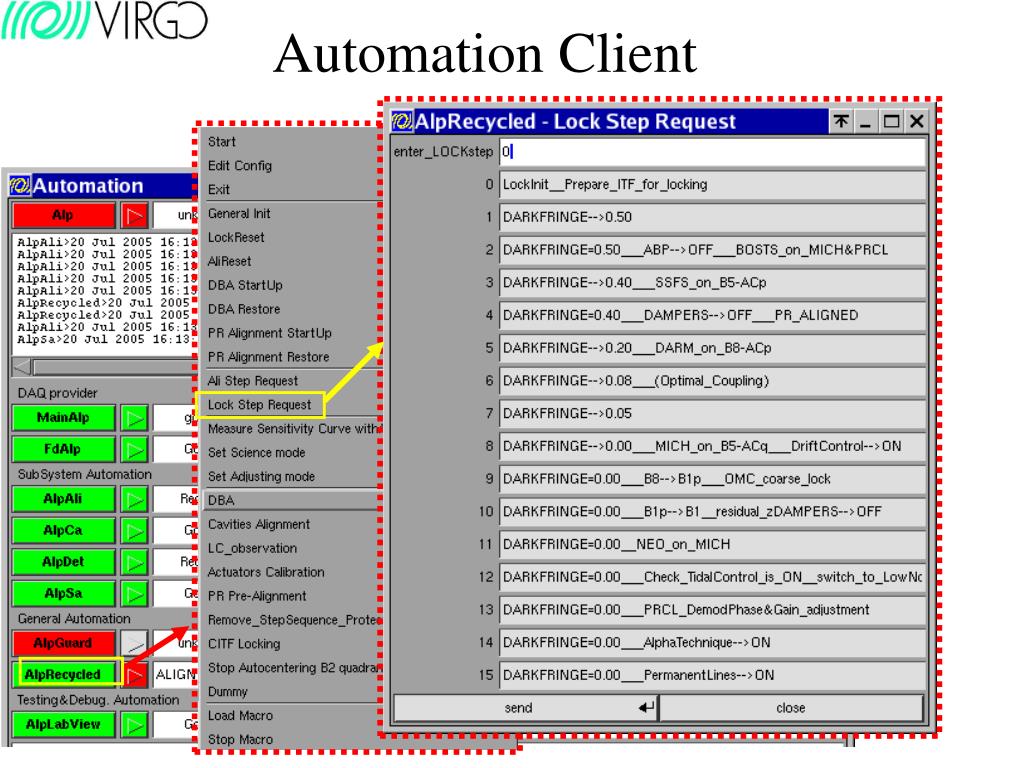Screen dimensions: 1024x768
Task: Select step 11 NEO_on_MICH
Action: click(712, 545)
